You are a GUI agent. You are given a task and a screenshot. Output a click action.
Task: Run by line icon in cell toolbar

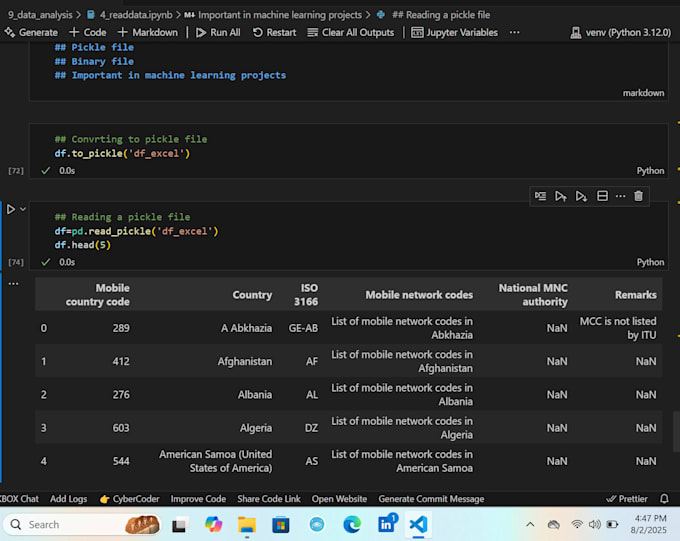(540, 196)
